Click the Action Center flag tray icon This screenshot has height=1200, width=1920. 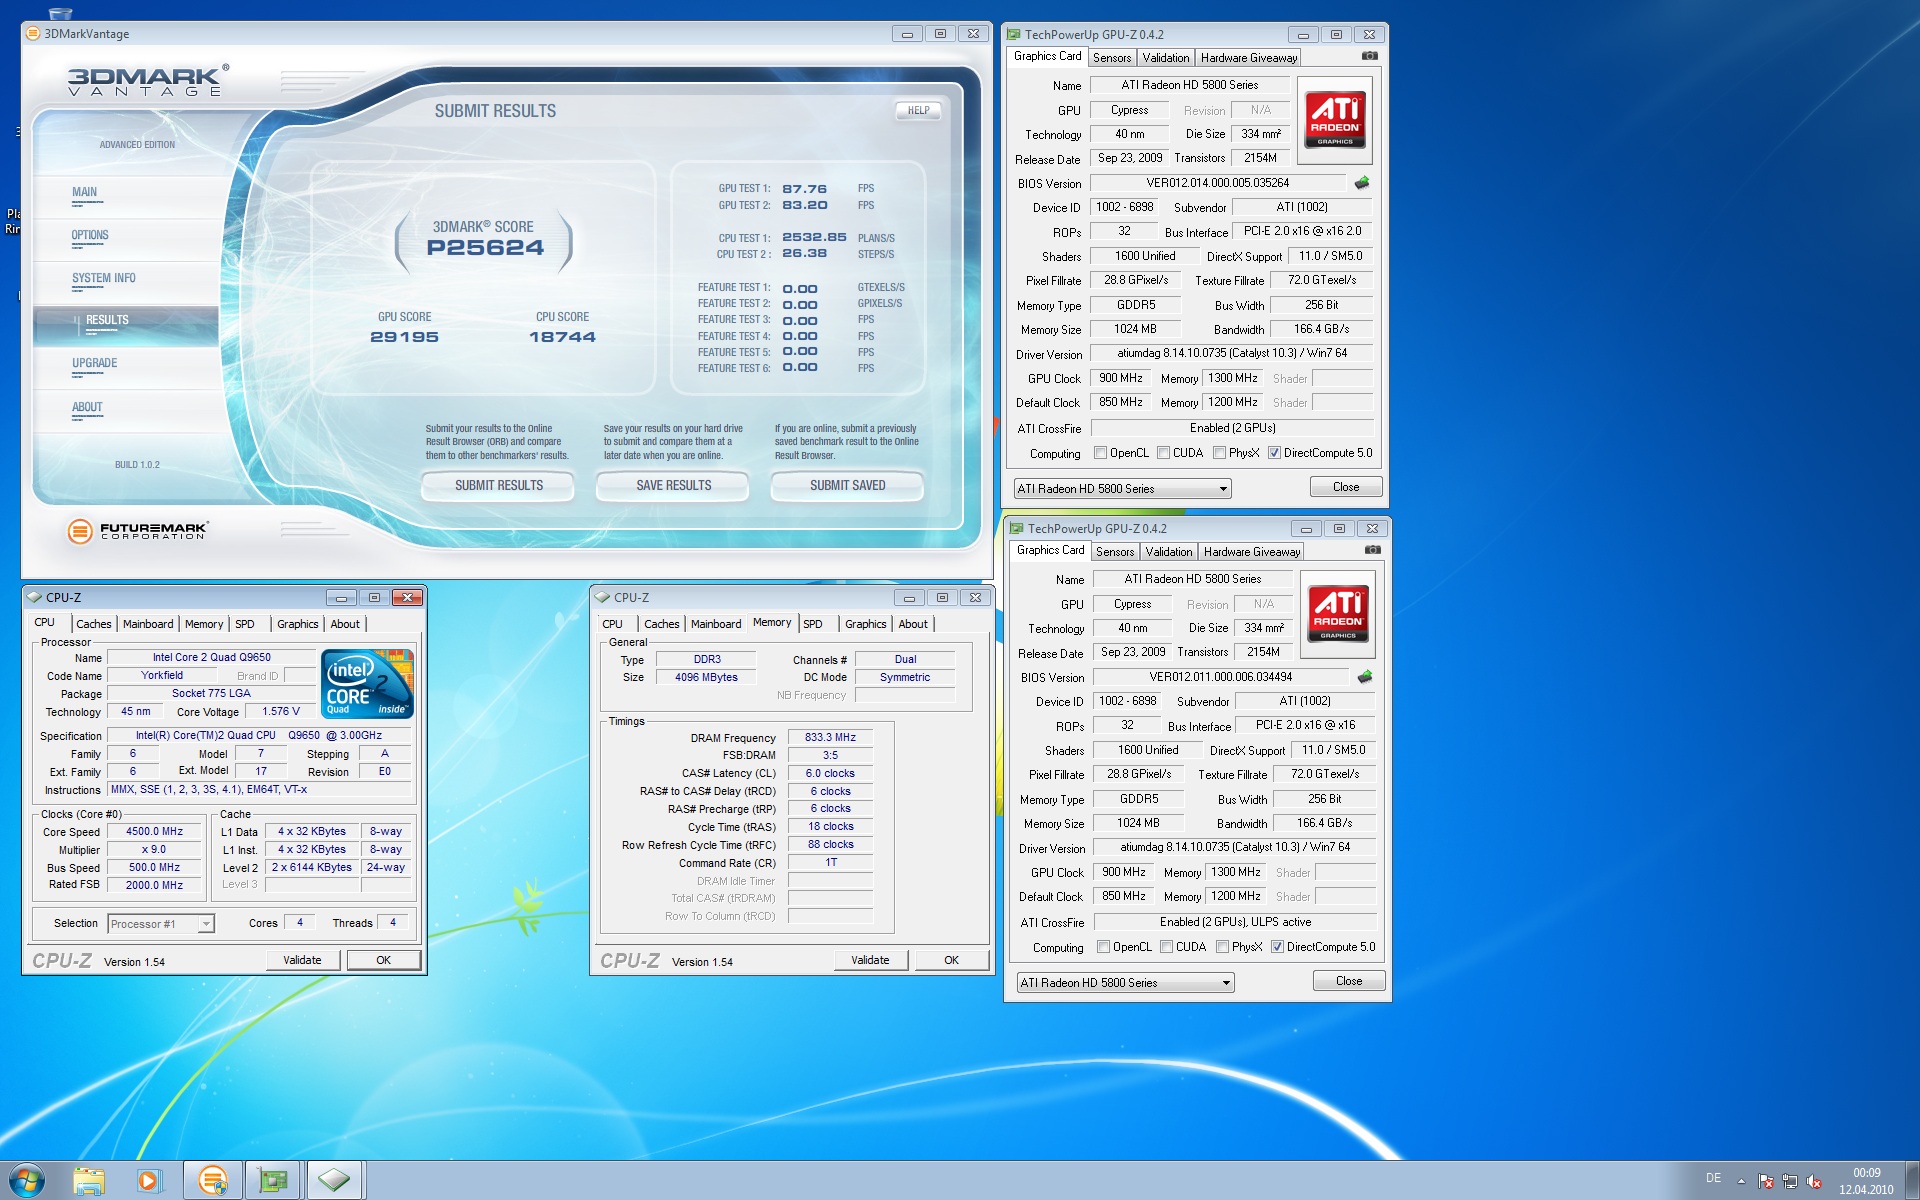click(x=1766, y=1181)
